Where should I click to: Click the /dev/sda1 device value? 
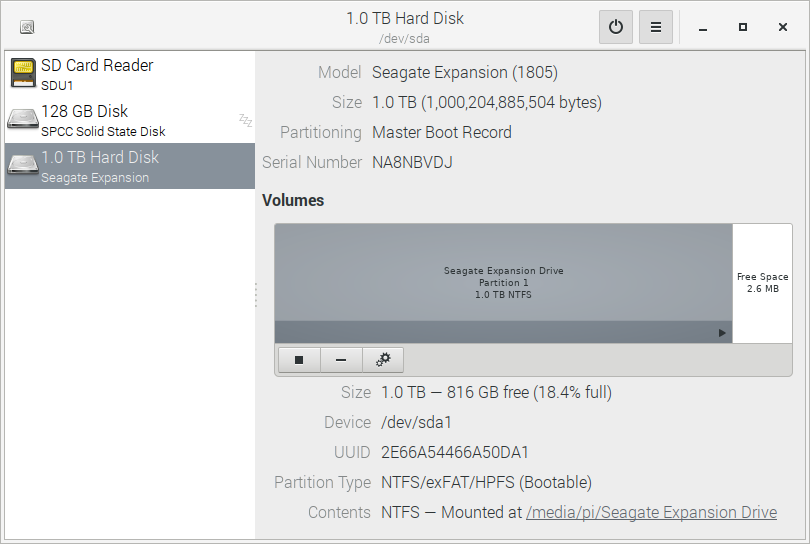[x=416, y=422]
